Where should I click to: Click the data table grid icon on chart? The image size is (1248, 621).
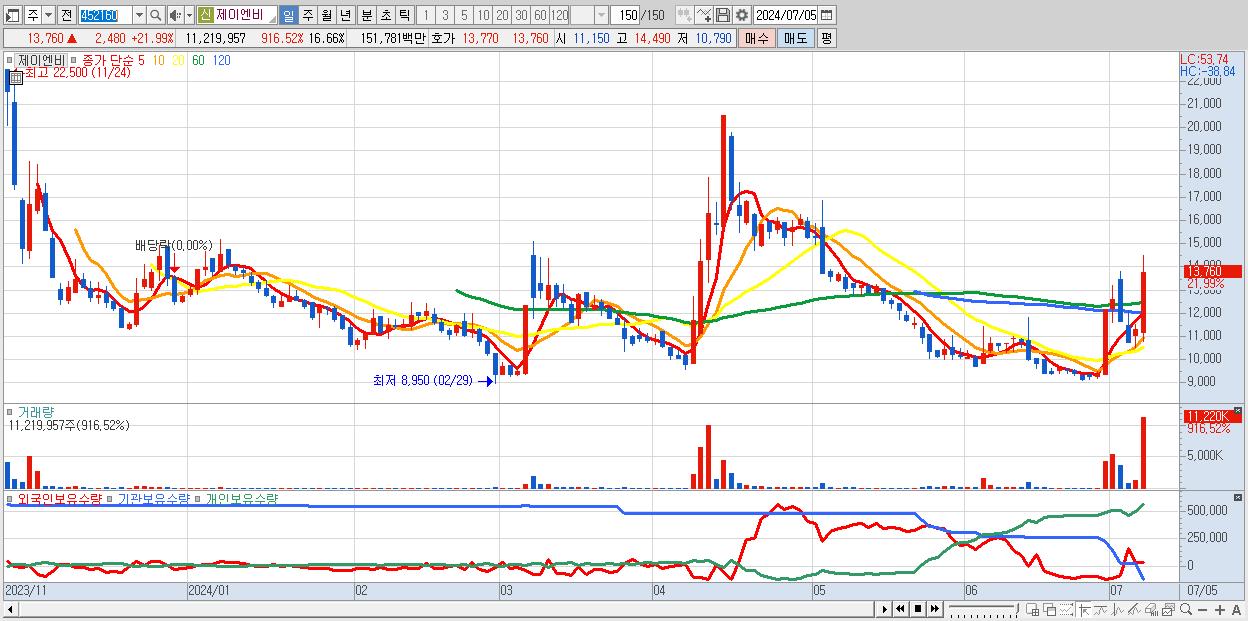[x=16, y=77]
